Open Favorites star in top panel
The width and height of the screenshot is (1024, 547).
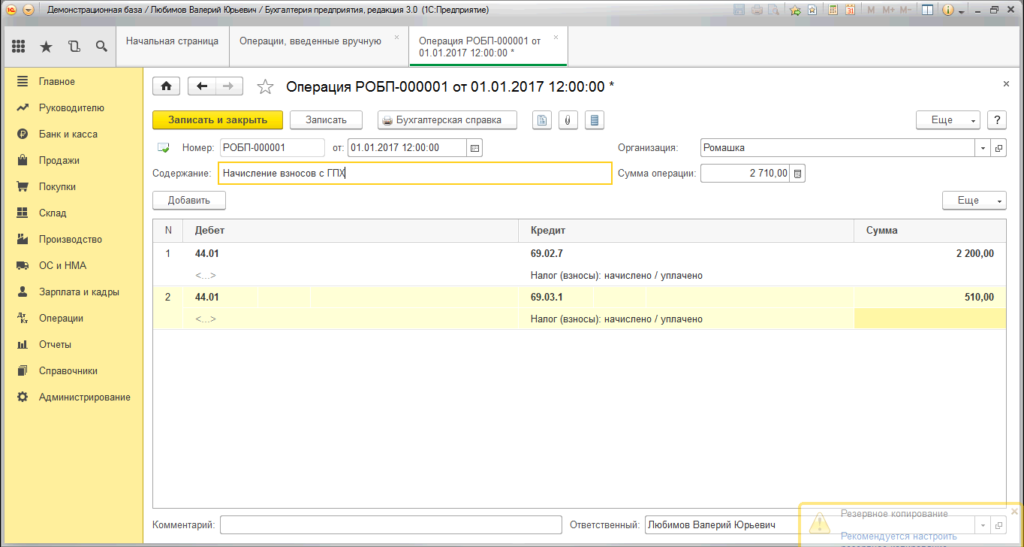coord(46,46)
